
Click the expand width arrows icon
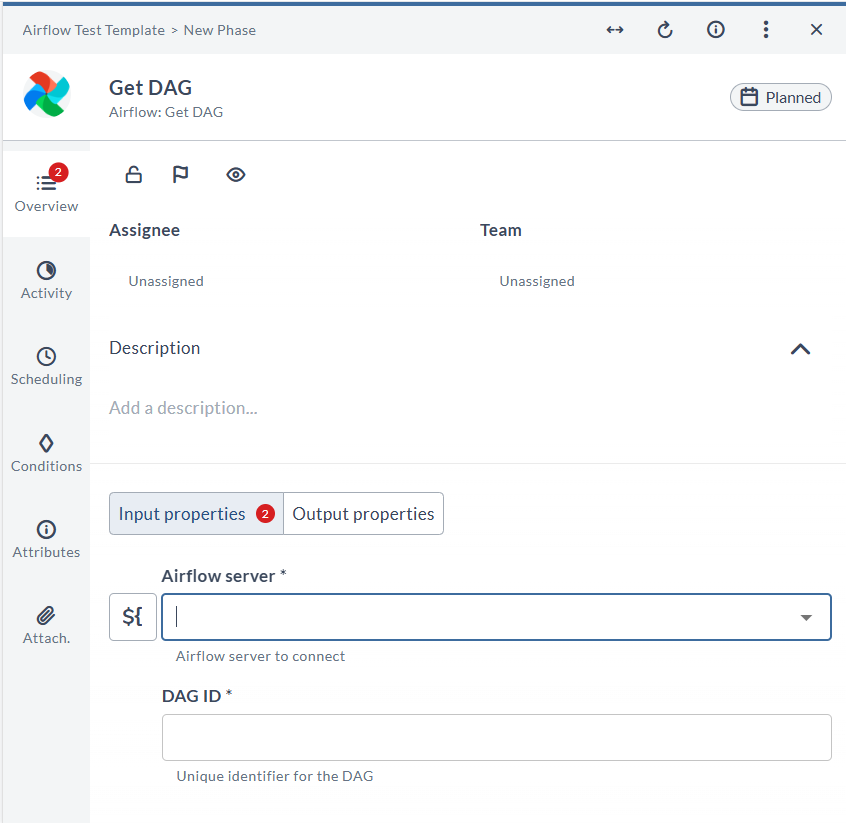(615, 30)
